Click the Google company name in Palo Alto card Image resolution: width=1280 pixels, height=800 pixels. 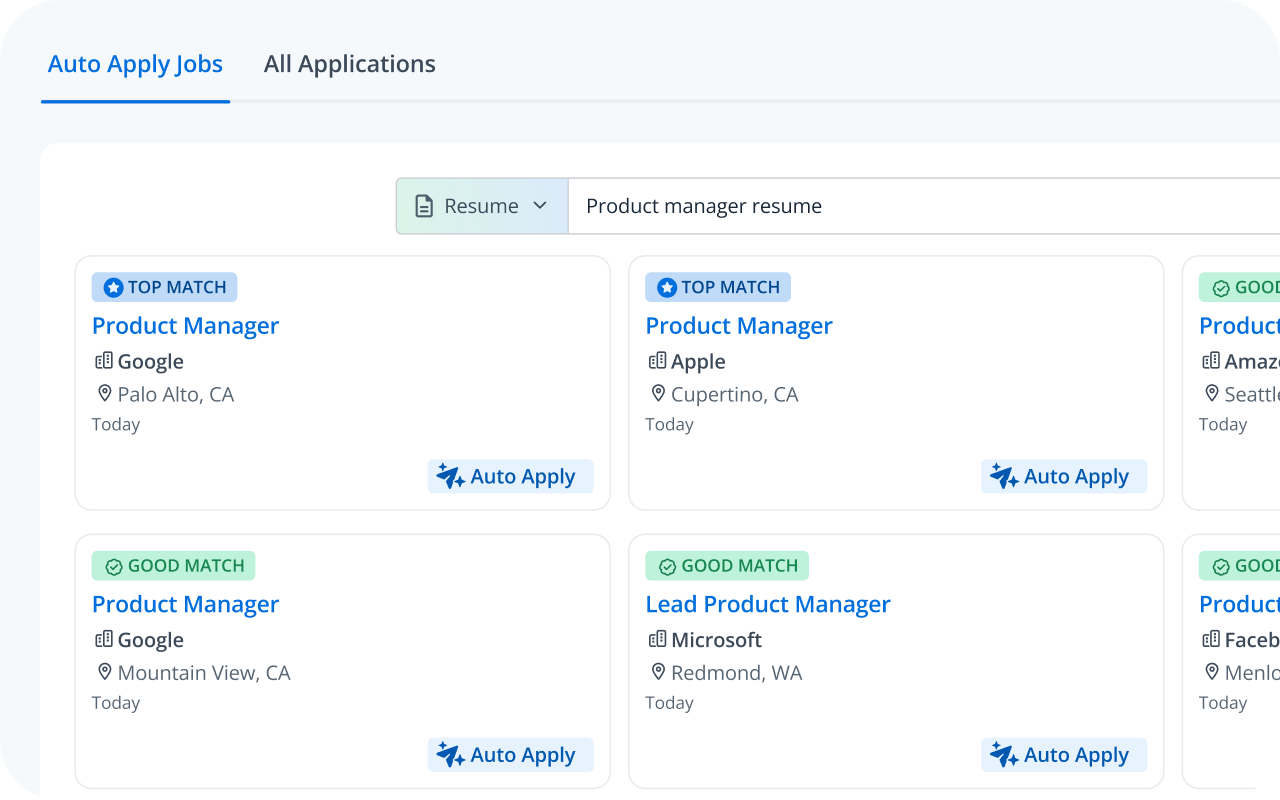pyautogui.click(x=151, y=362)
